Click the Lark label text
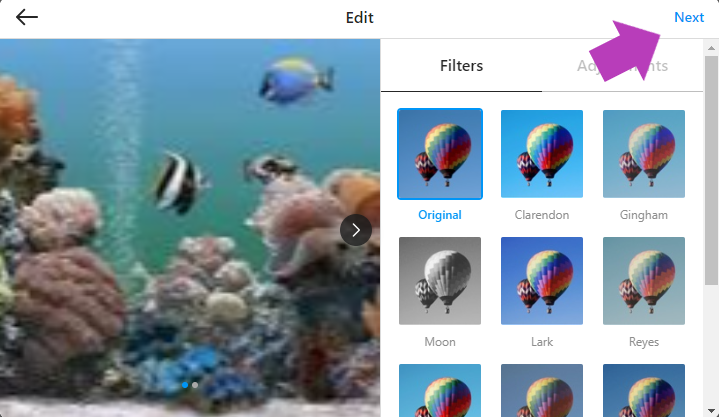The image size is (719, 417). coord(542,342)
